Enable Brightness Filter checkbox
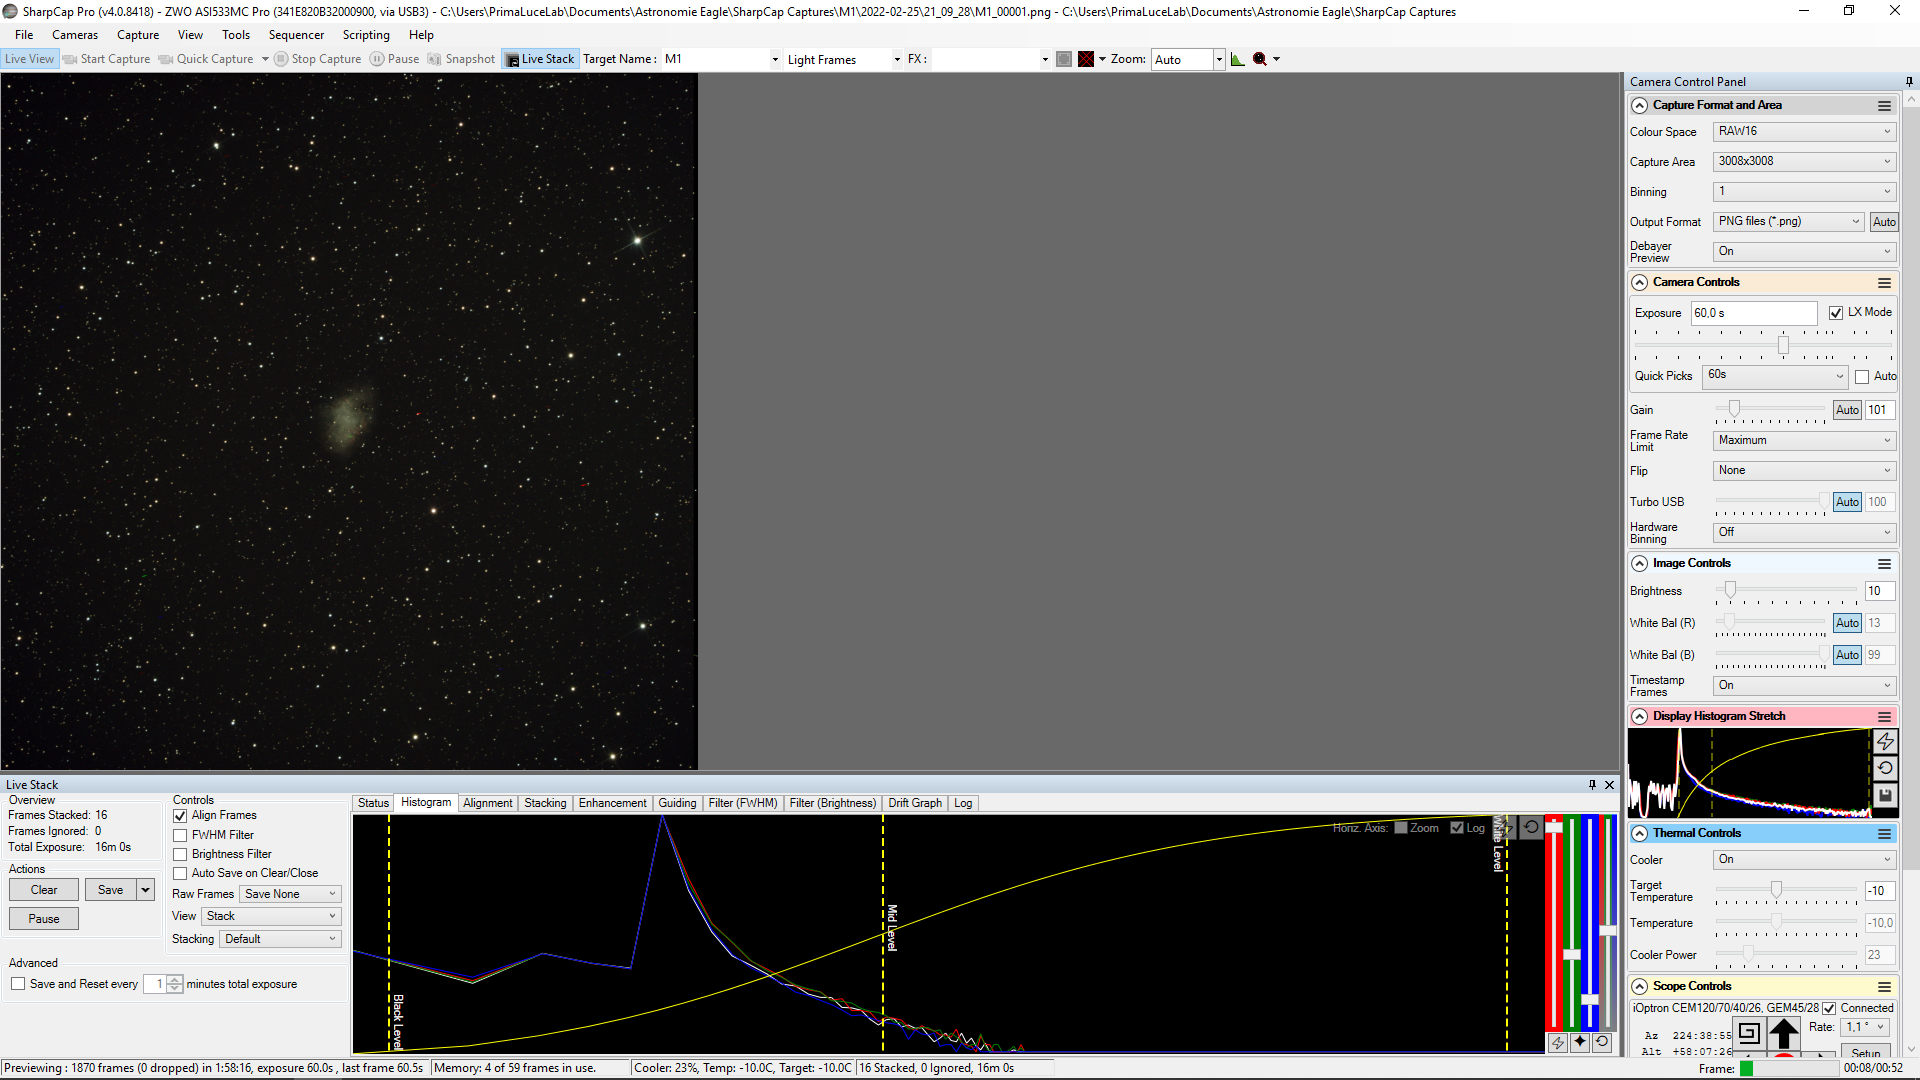This screenshot has width=1920, height=1080. [x=180, y=854]
